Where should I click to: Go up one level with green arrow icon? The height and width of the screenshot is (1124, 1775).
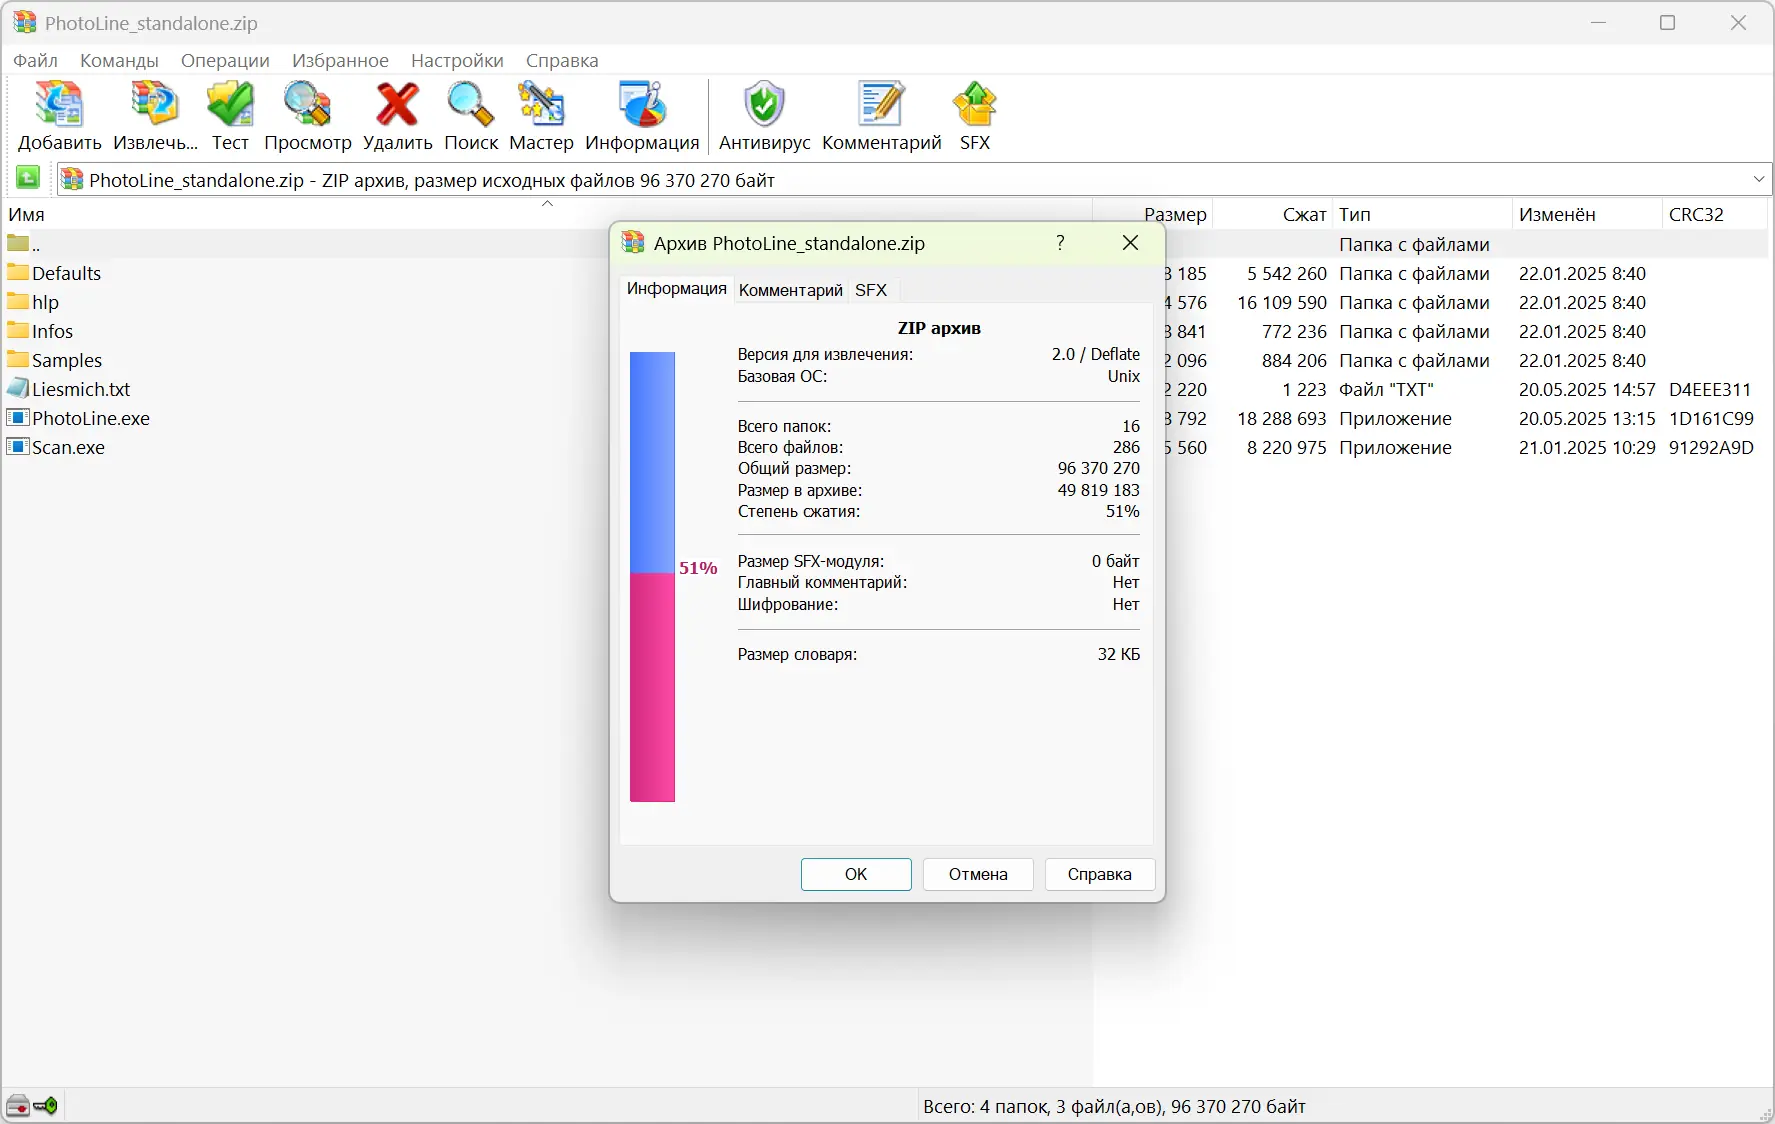(x=28, y=178)
